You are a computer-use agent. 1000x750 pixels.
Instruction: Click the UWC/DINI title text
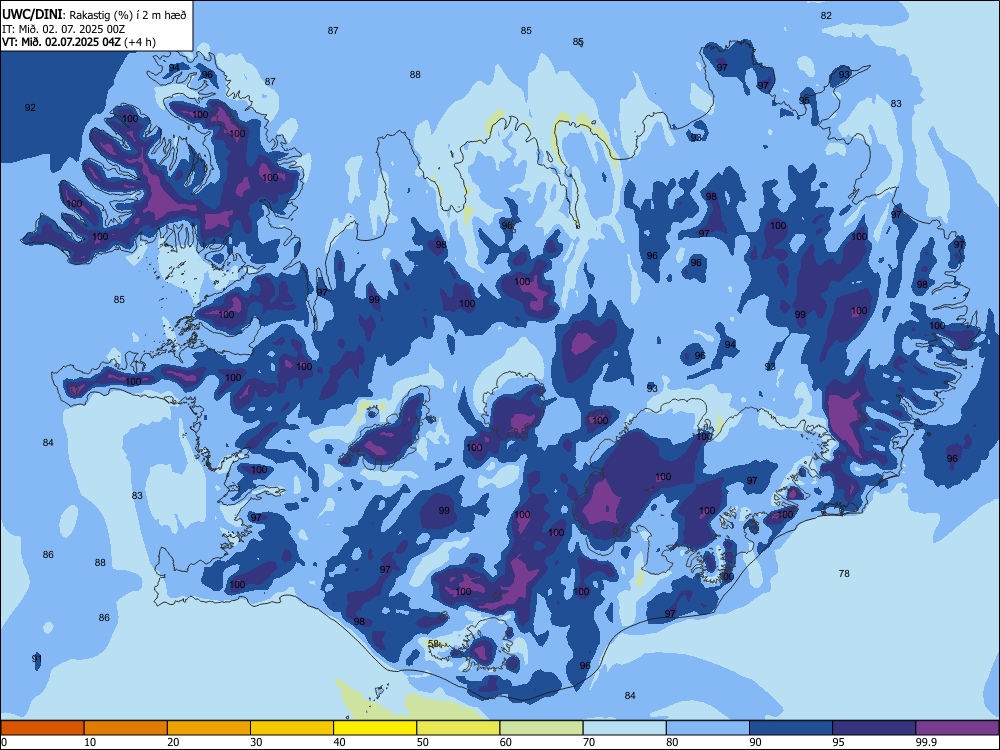[x=32, y=15]
